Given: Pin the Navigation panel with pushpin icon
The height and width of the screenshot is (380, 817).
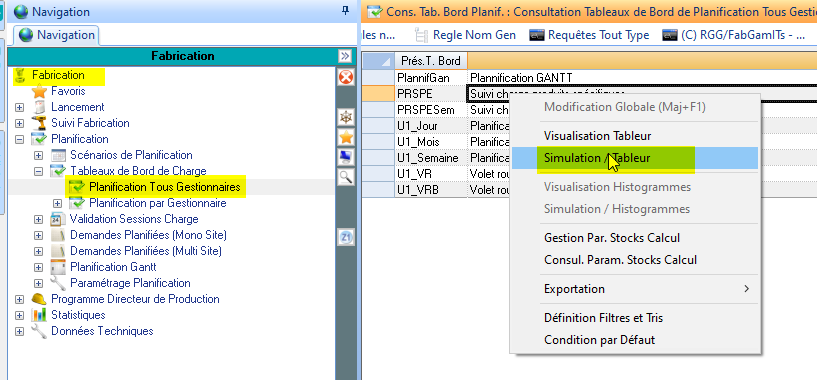Looking at the screenshot, I should 345,11.
